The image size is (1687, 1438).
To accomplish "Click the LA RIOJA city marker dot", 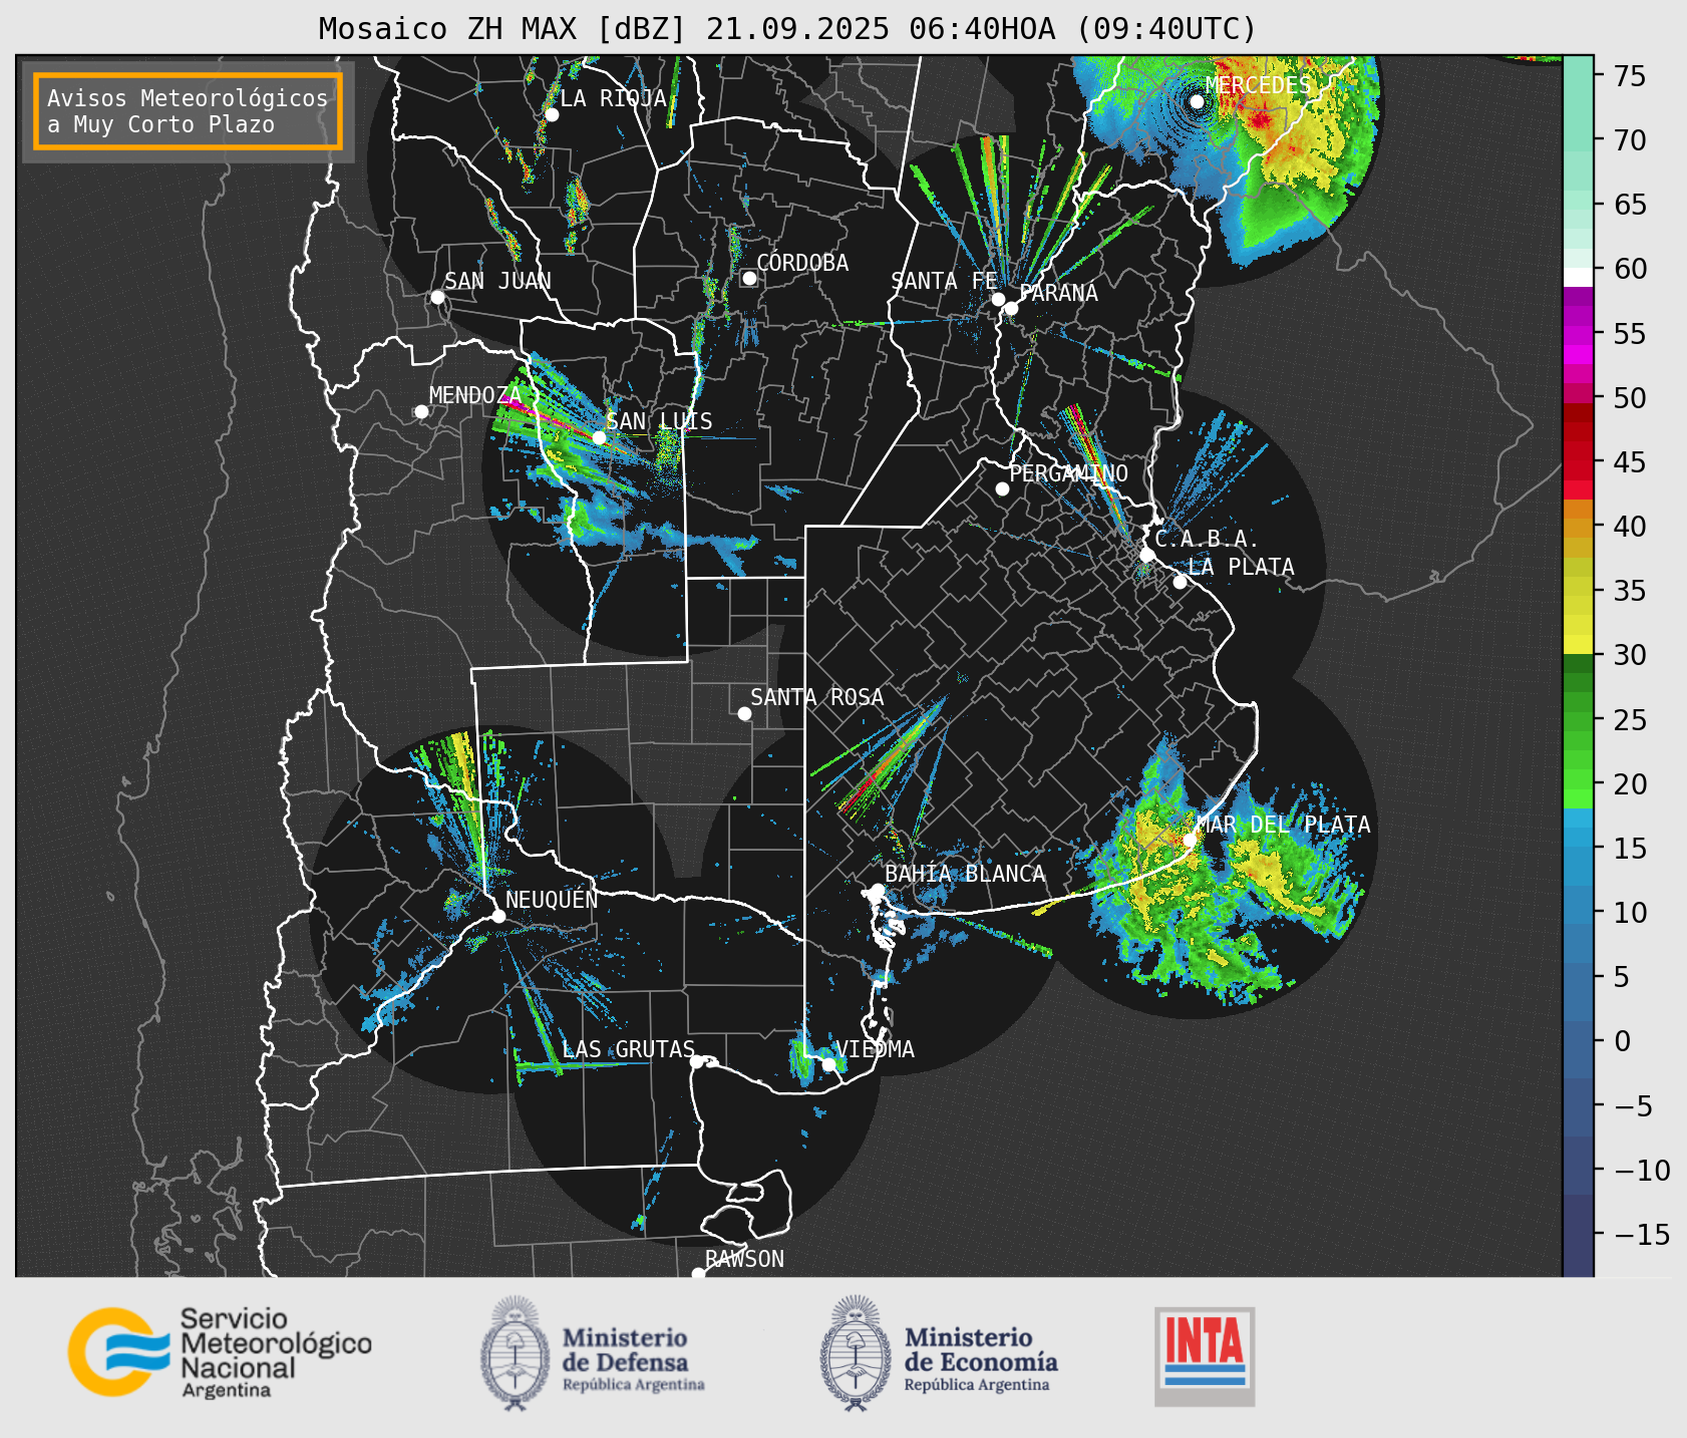I will [x=551, y=115].
